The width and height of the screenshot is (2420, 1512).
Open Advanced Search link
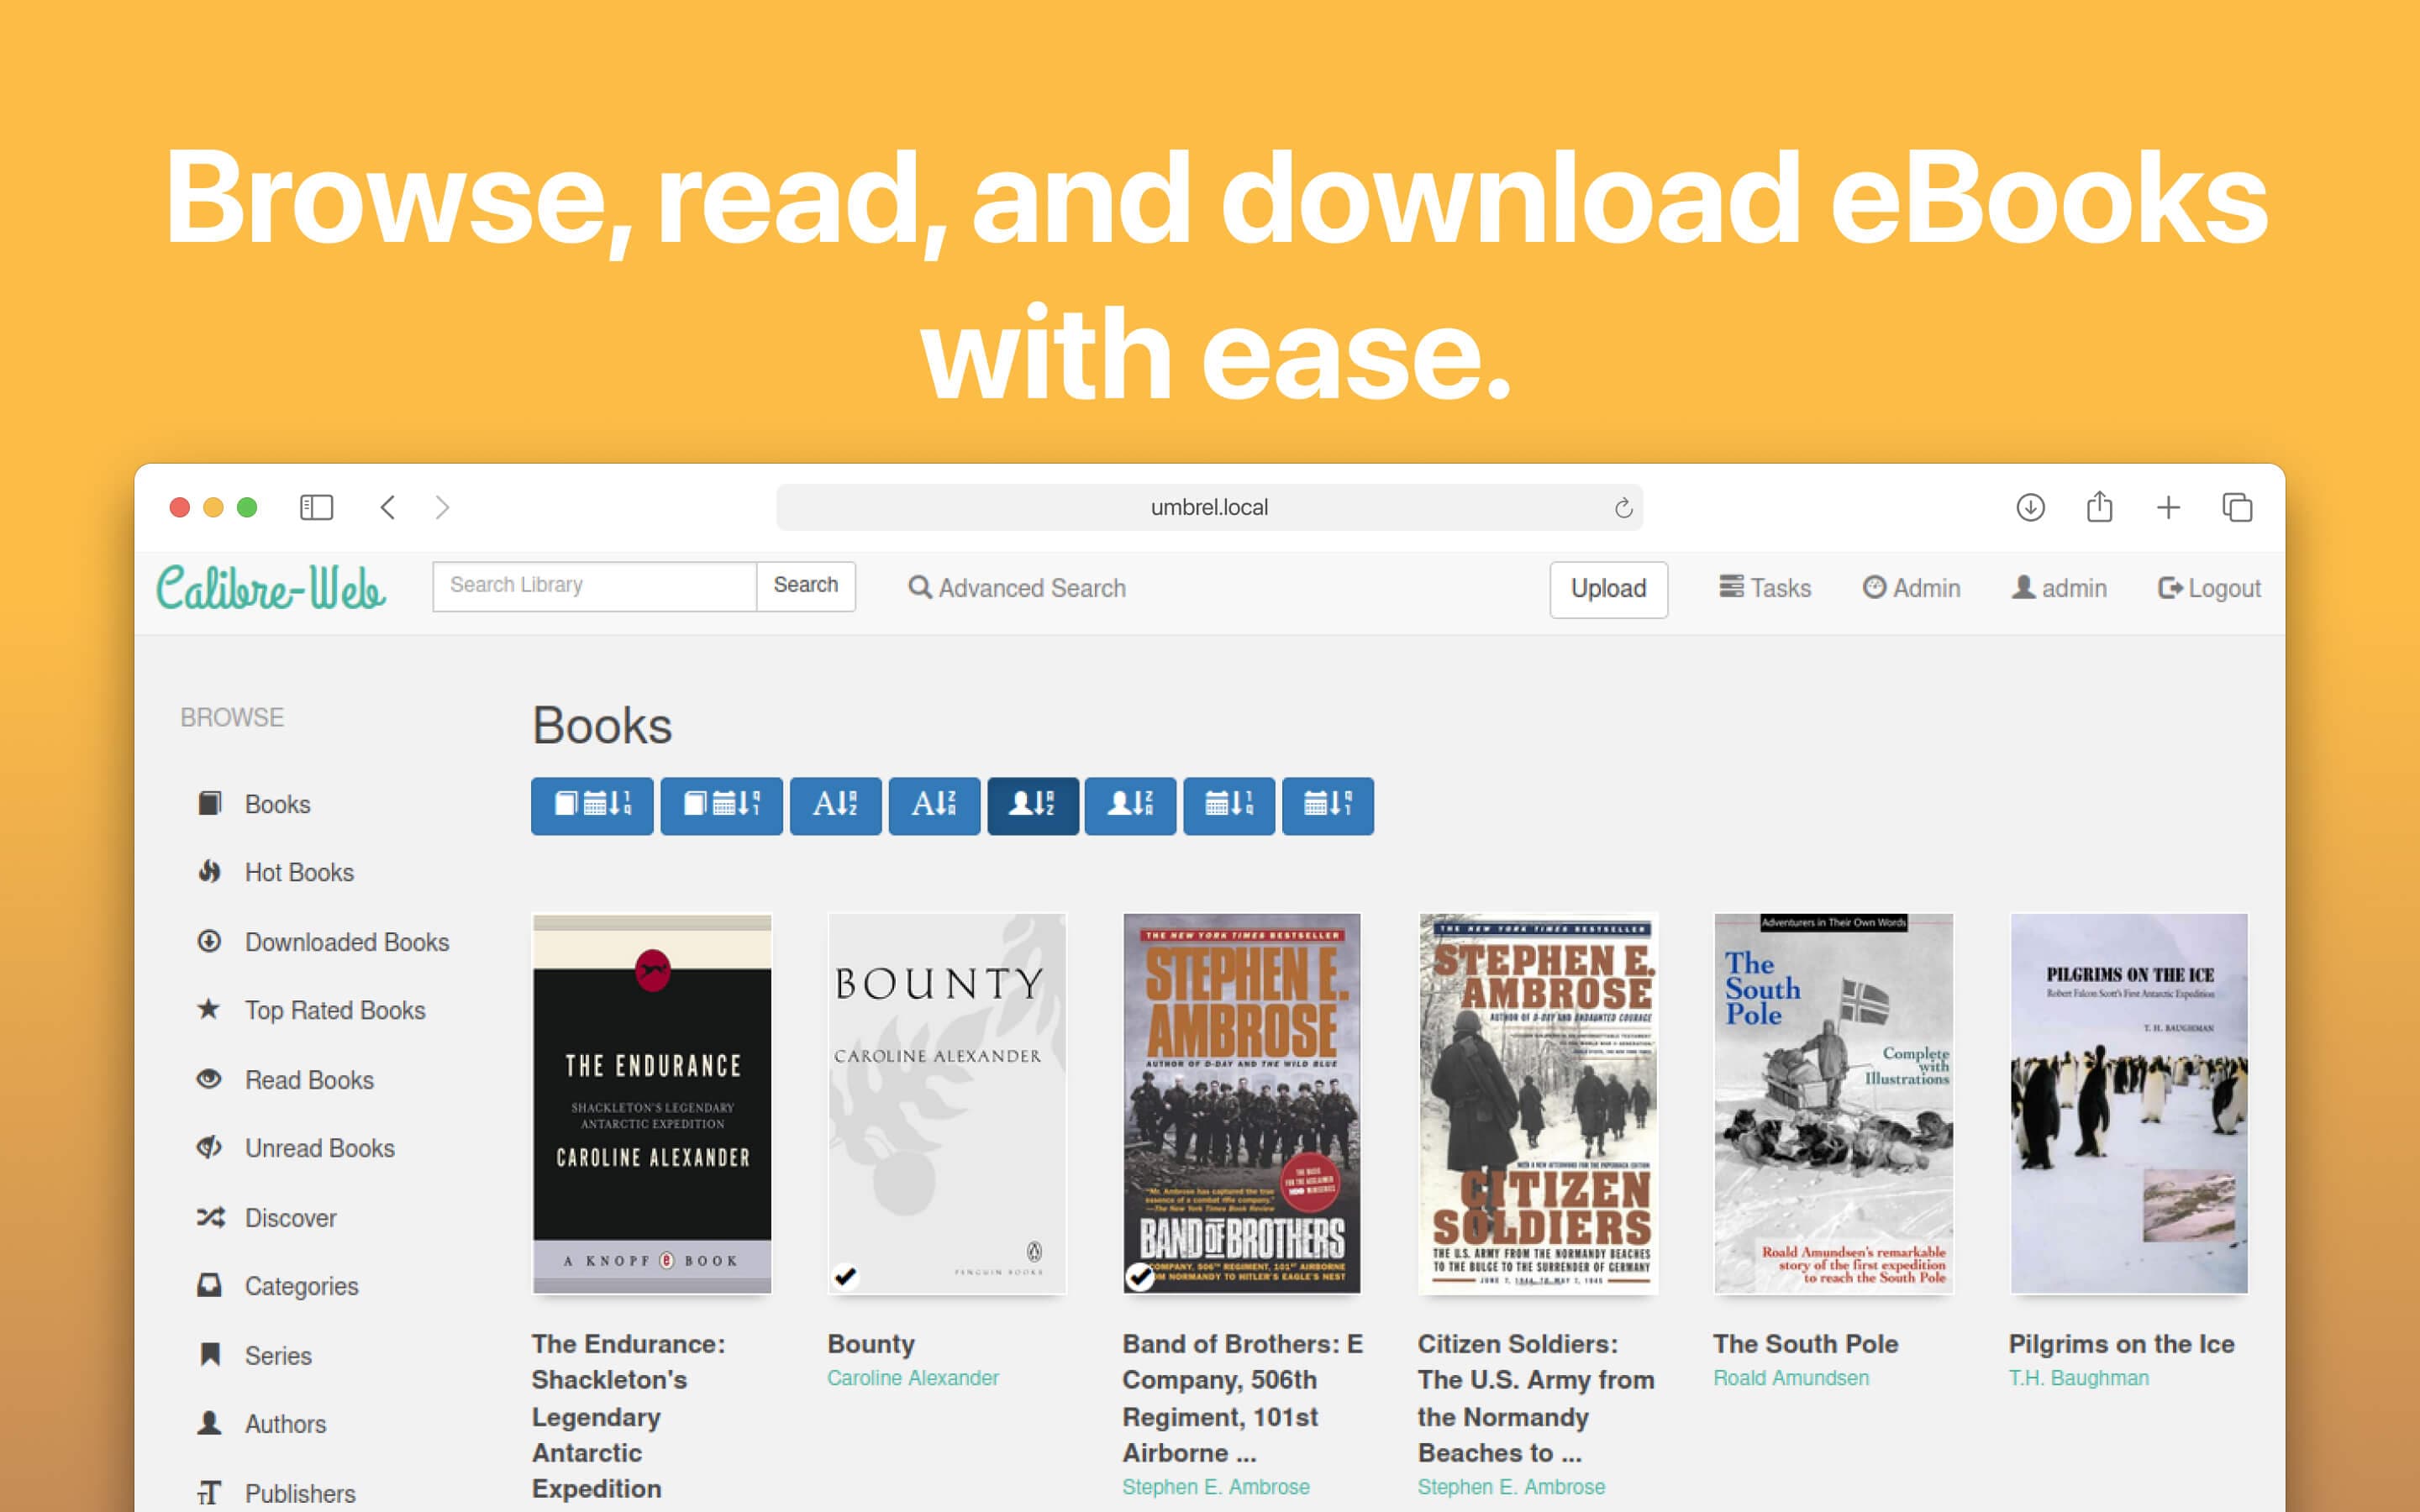click(x=1017, y=588)
